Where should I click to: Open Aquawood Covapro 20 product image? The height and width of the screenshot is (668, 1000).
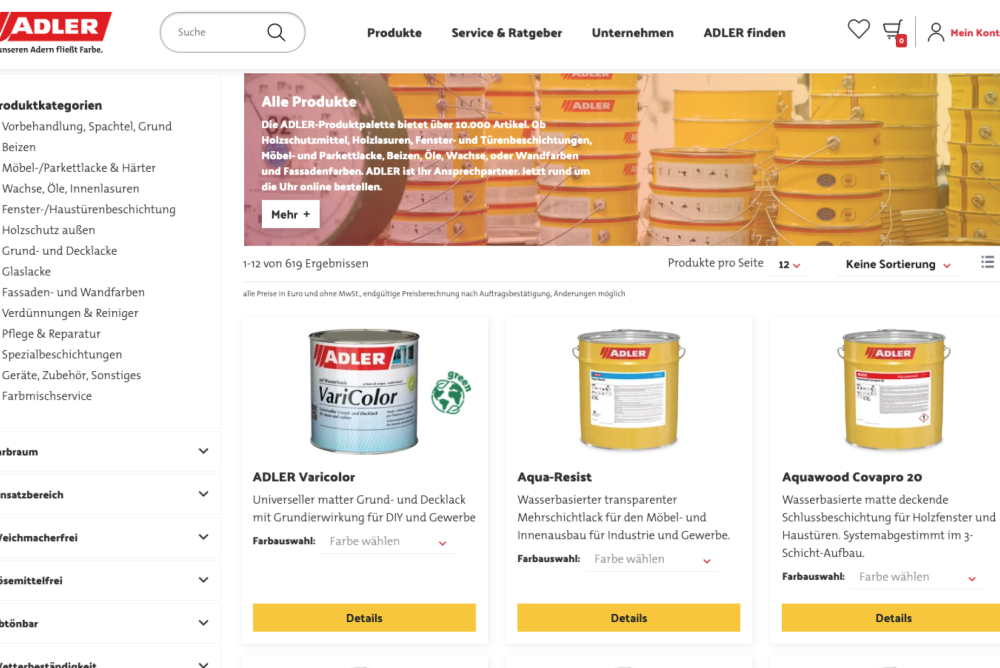click(893, 389)
